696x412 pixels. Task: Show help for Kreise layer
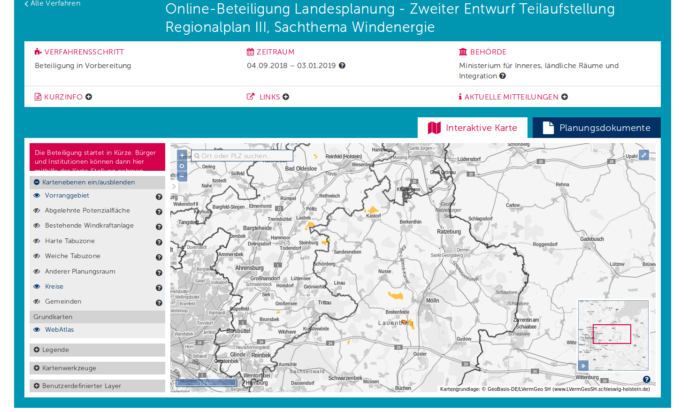point(158,288)
